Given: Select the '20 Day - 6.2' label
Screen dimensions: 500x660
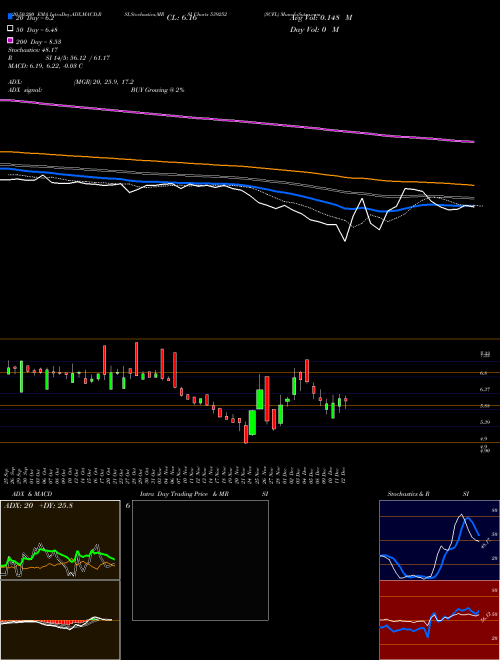Looking at the screenshot, I should (x=35, y=18).
